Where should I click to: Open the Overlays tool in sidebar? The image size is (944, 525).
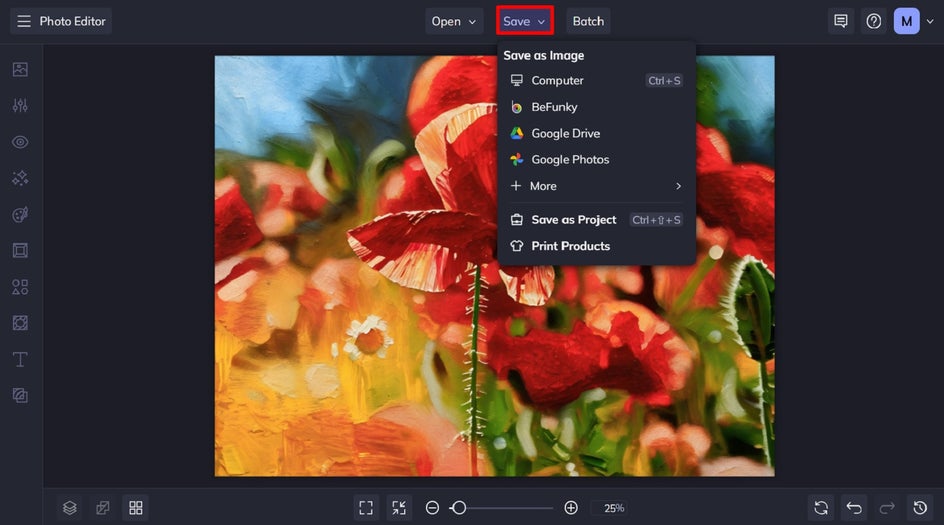(x=20, y=323)
